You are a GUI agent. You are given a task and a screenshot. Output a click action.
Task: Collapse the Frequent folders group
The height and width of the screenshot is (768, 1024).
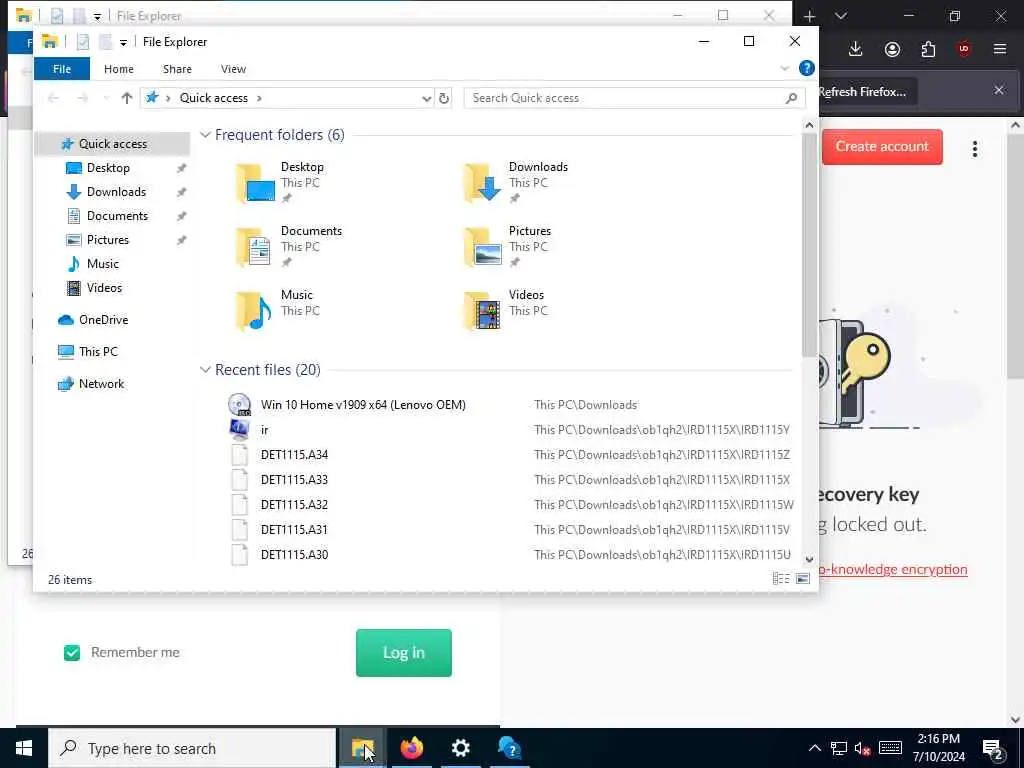coord(205,135)
